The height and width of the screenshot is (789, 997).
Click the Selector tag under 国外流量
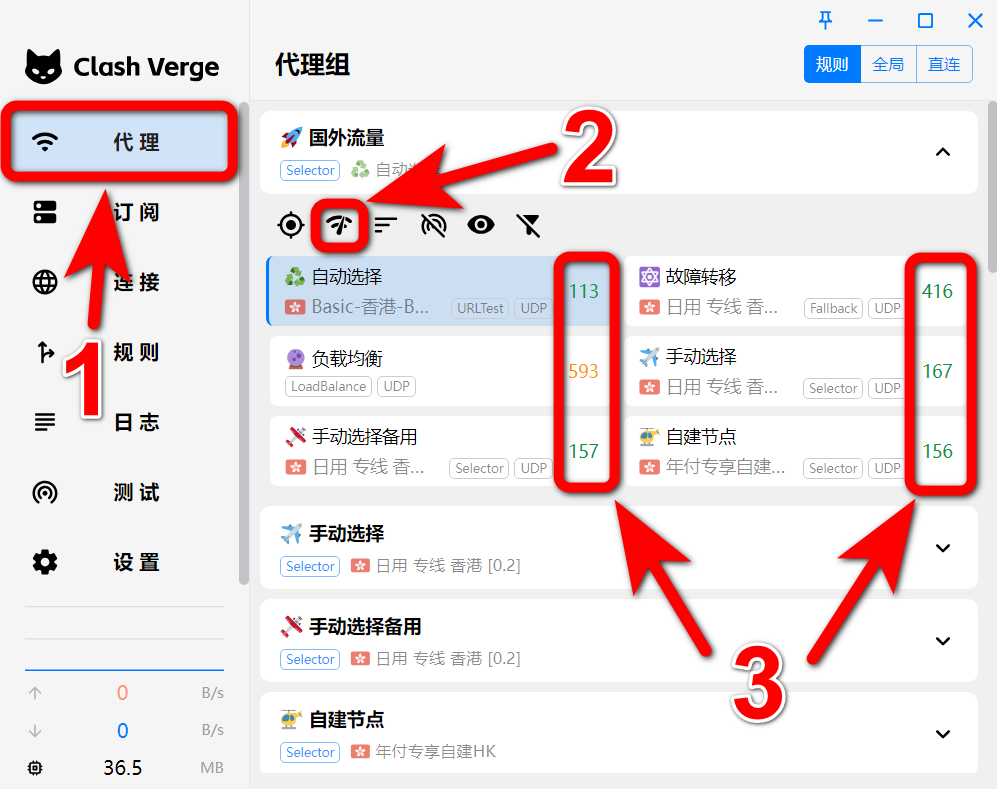(310, 170)
